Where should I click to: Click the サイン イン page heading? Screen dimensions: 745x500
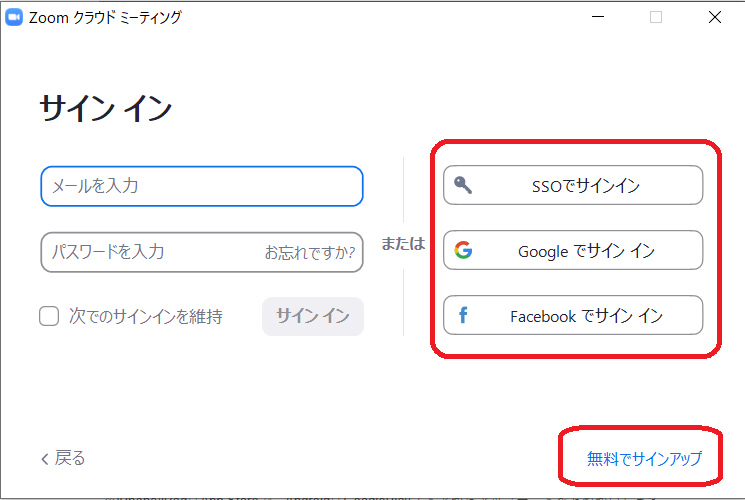click(x=106, y=108)
